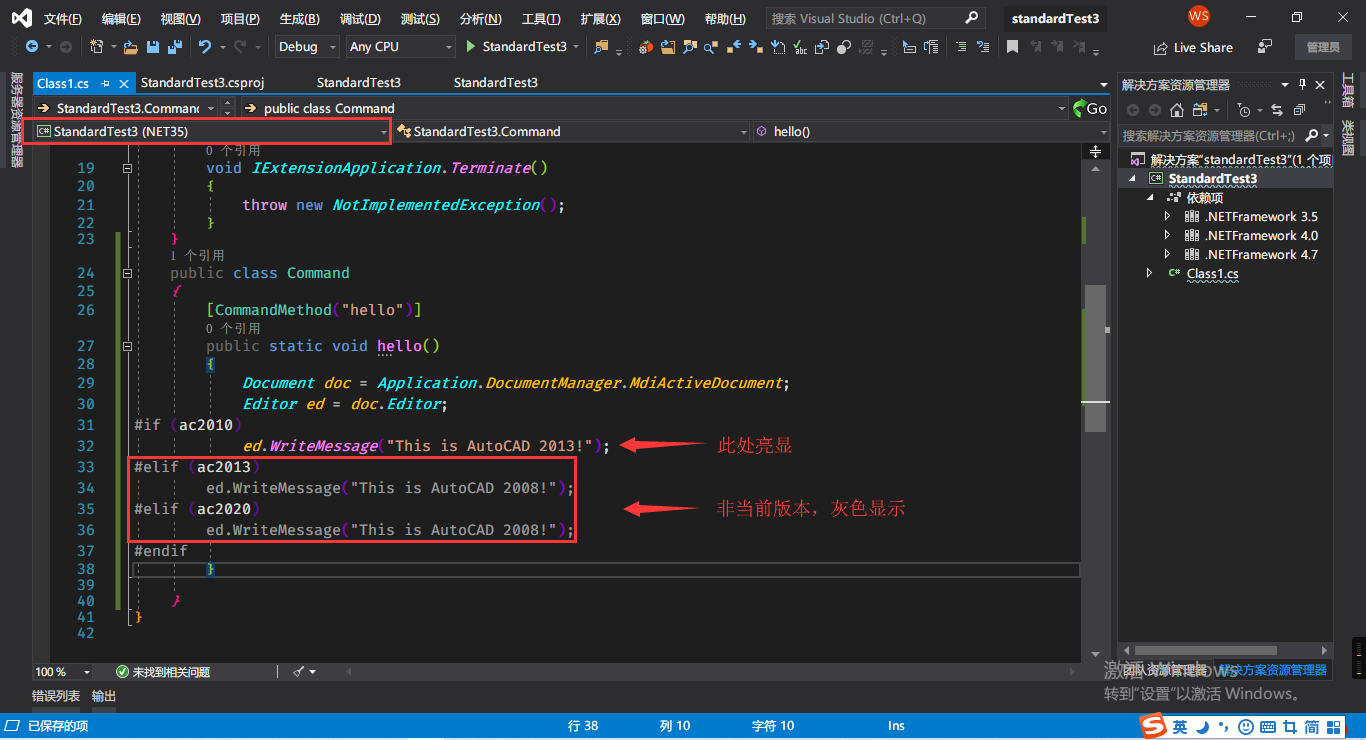Image resolution: width=1366 pixels, height=740 pixels.
Task: Select the solution "standardTest3" root node
Action: coord(1240,160)
